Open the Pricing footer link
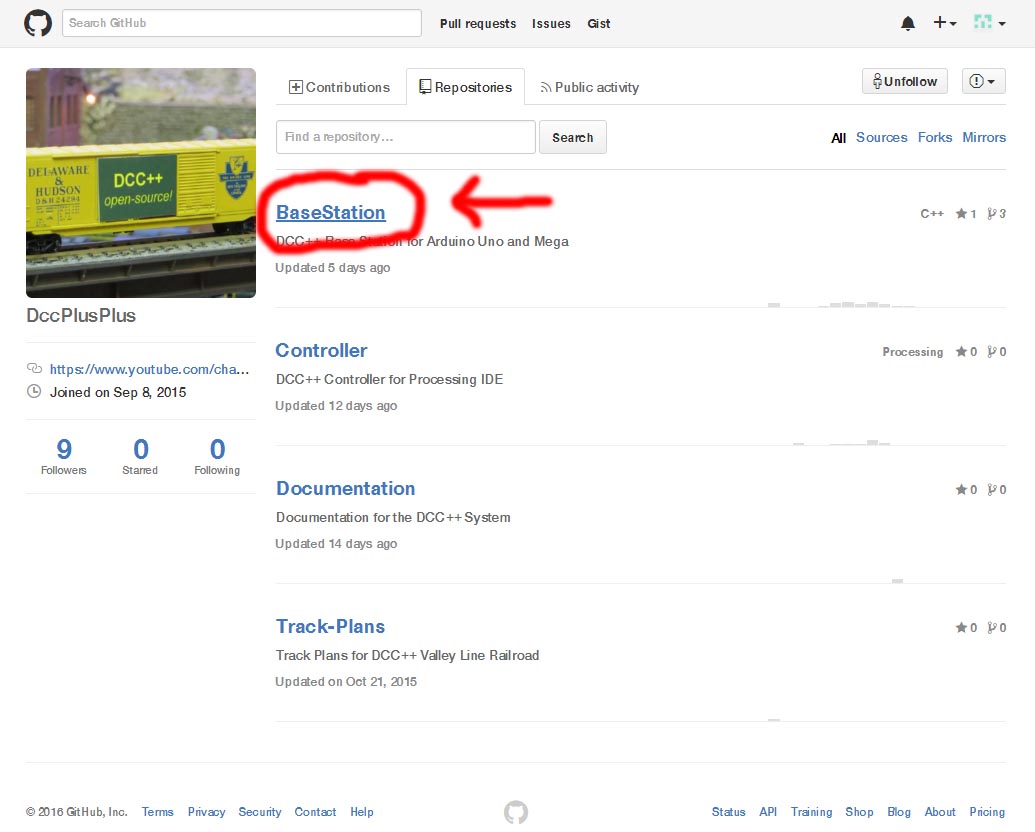 (x=987, y=812)
